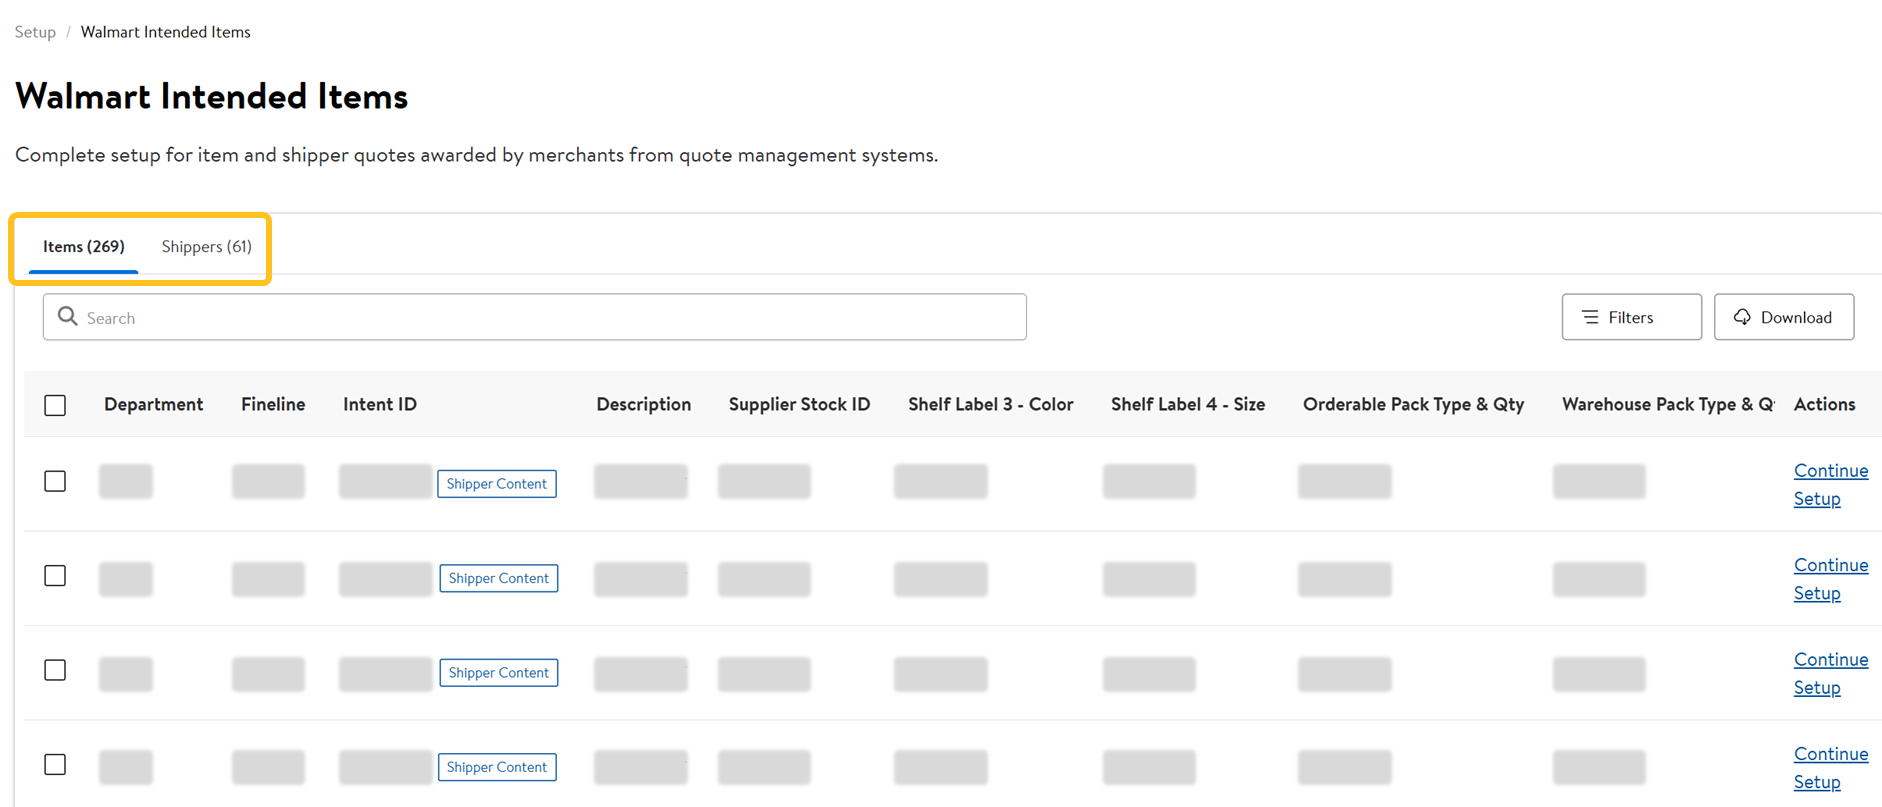Click the Fineline column header

click(273, 404)
